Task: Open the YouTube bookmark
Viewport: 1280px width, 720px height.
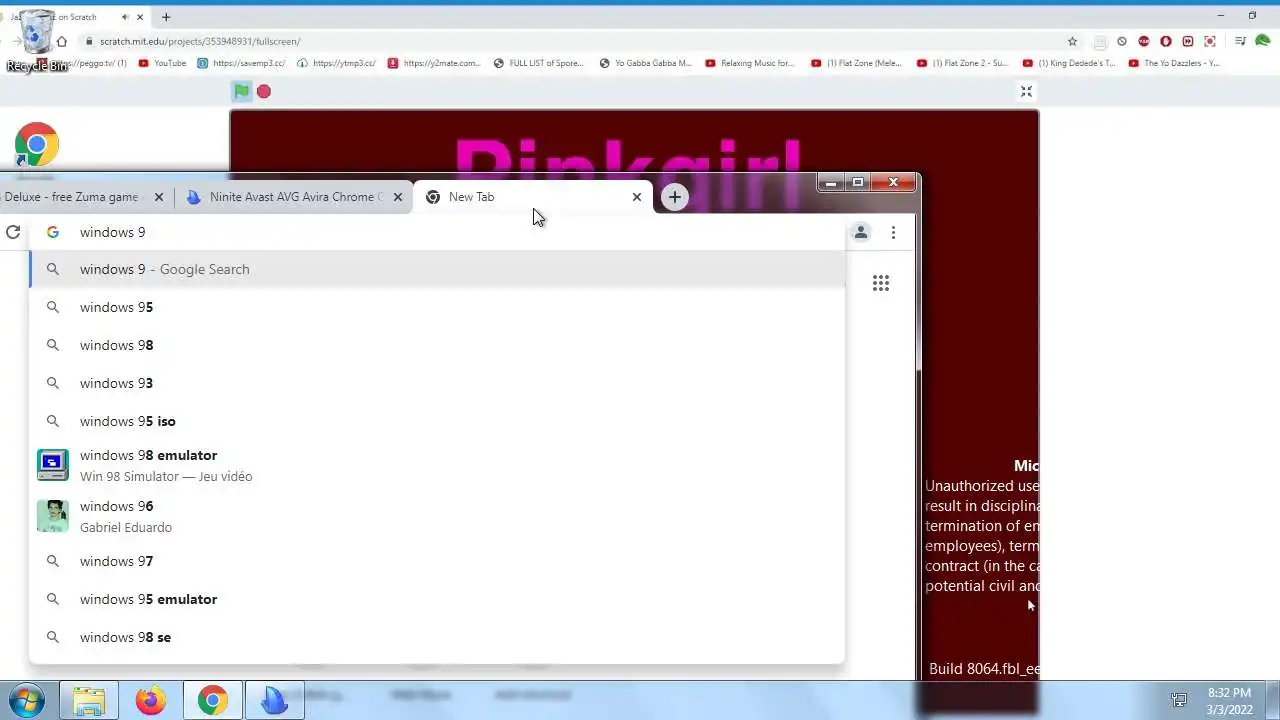Action: click(x=162, y=63)
